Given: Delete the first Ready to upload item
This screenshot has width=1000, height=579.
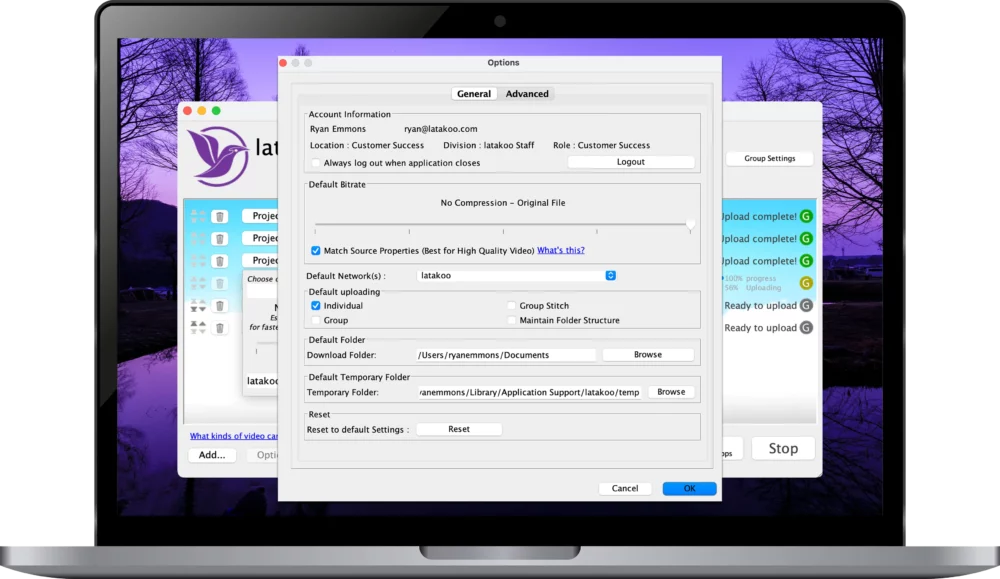Looking at the screenshot, I should (x=219, y=306).
